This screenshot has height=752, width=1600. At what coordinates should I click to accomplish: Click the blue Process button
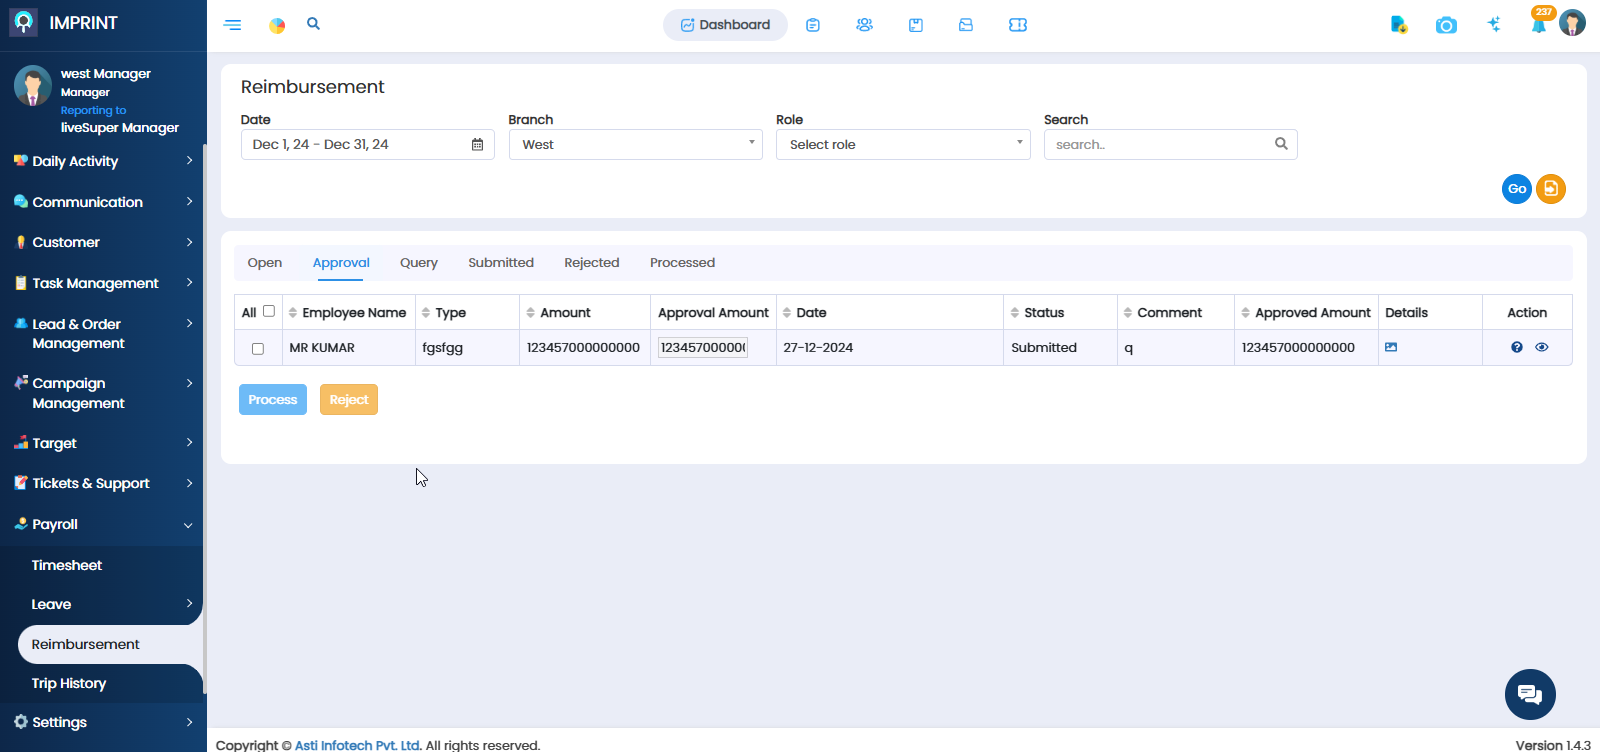(x=273, y=400)
